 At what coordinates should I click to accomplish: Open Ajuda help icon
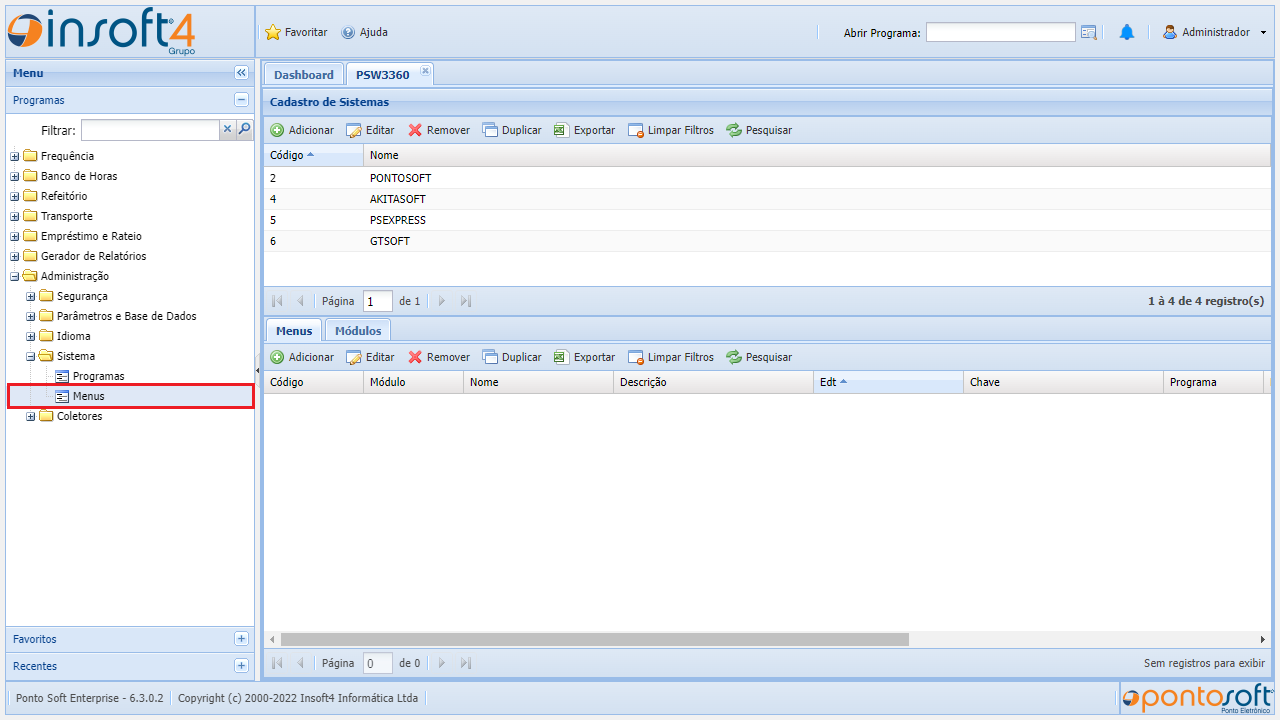[348, 33]
